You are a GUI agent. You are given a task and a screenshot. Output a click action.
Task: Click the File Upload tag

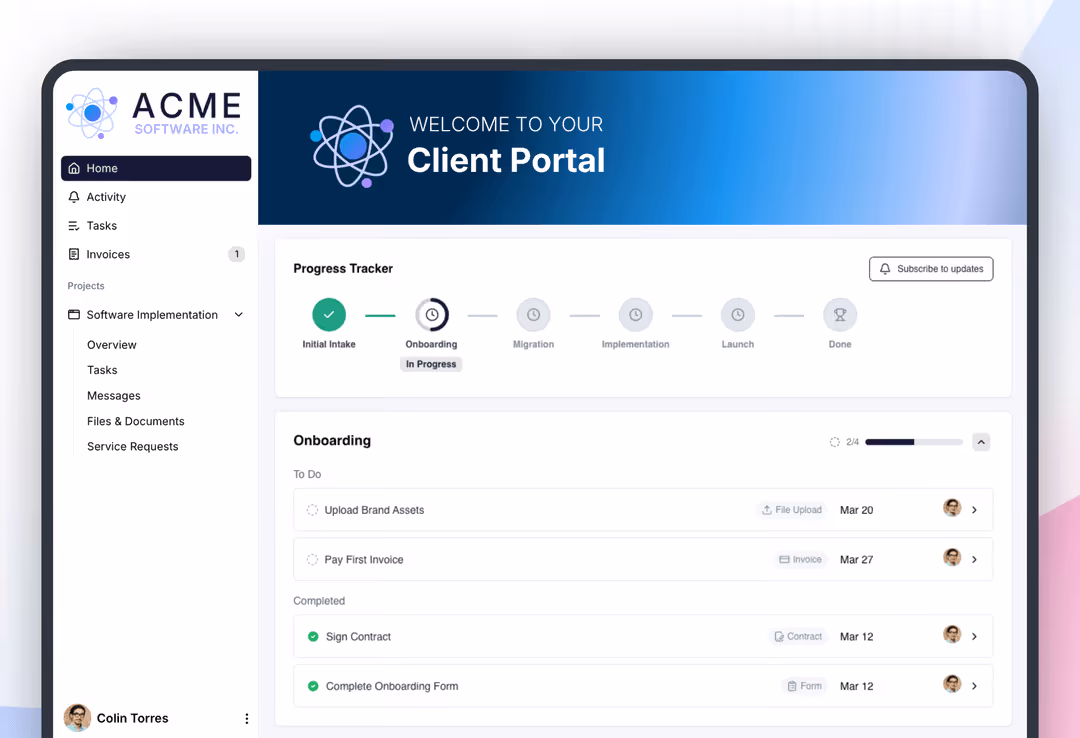pos(792,510)
